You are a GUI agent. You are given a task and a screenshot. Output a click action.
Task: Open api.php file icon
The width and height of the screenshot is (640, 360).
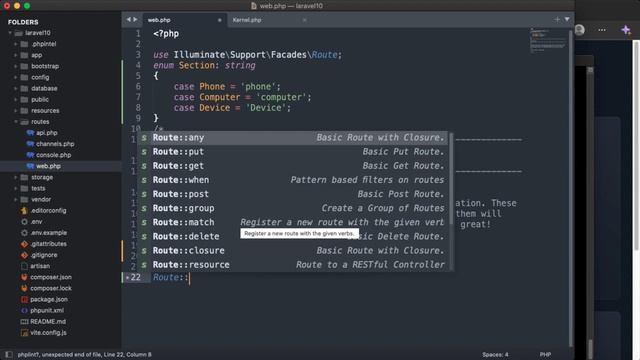tap(30, 133)
